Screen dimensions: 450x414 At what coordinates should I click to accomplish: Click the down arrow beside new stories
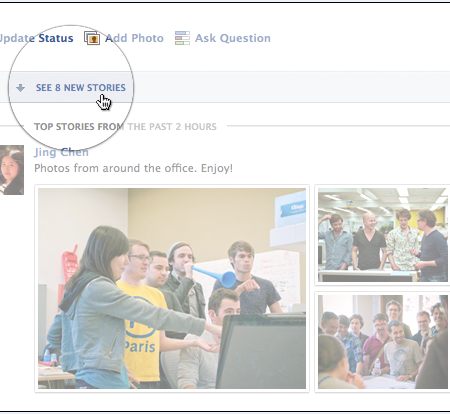point(21,88)
